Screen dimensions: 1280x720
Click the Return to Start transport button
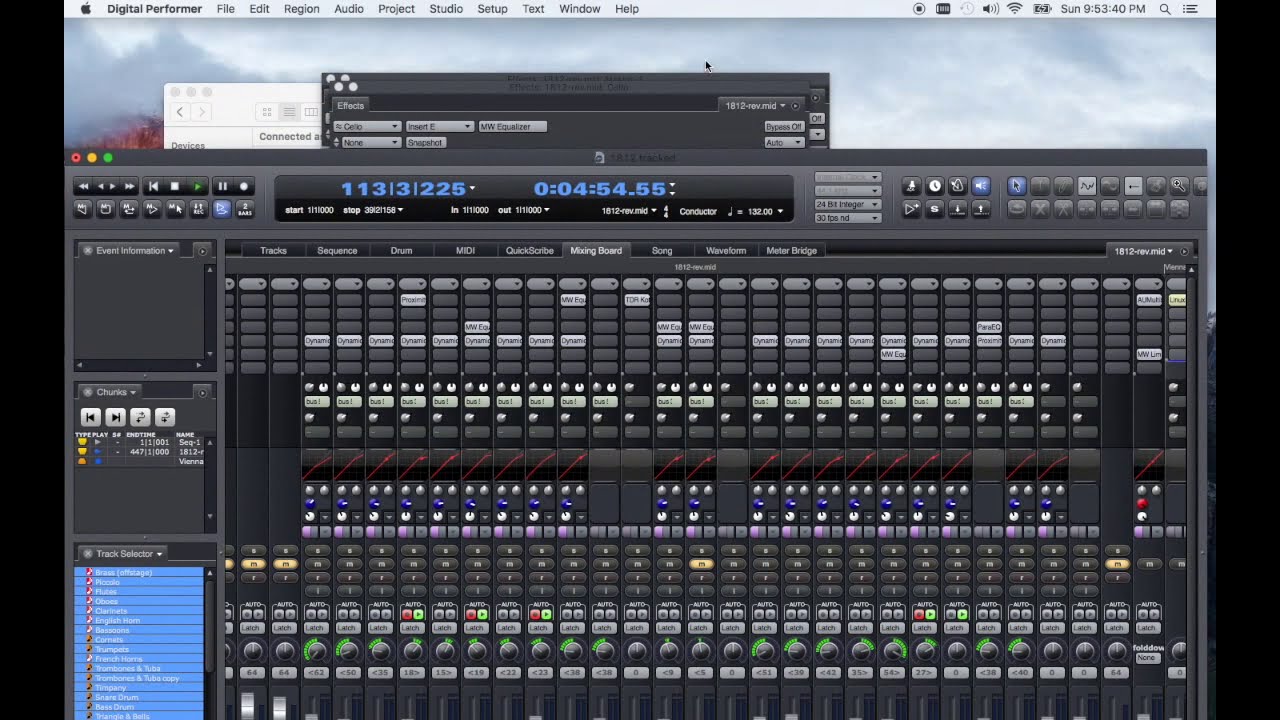[x=152, y=186]
